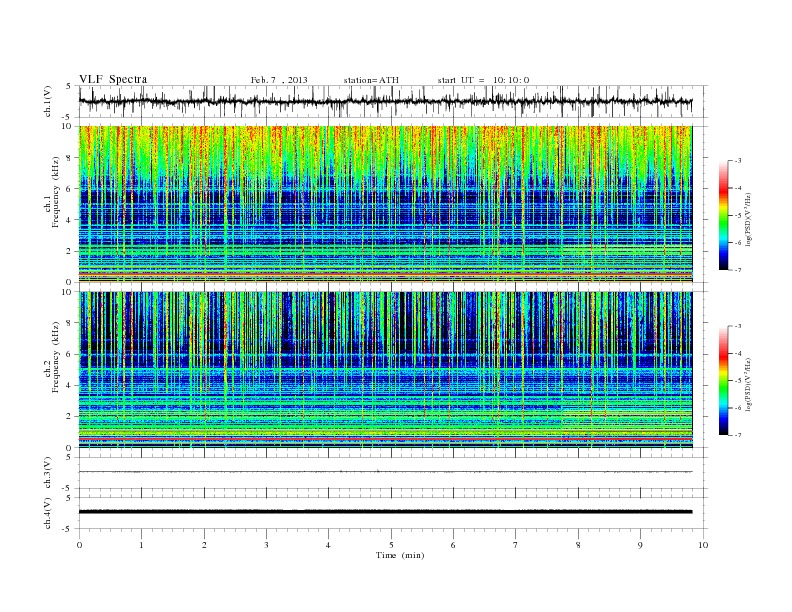Click the 'station=ATH' header label
792x612 pixels.
(x=371, y=80)
